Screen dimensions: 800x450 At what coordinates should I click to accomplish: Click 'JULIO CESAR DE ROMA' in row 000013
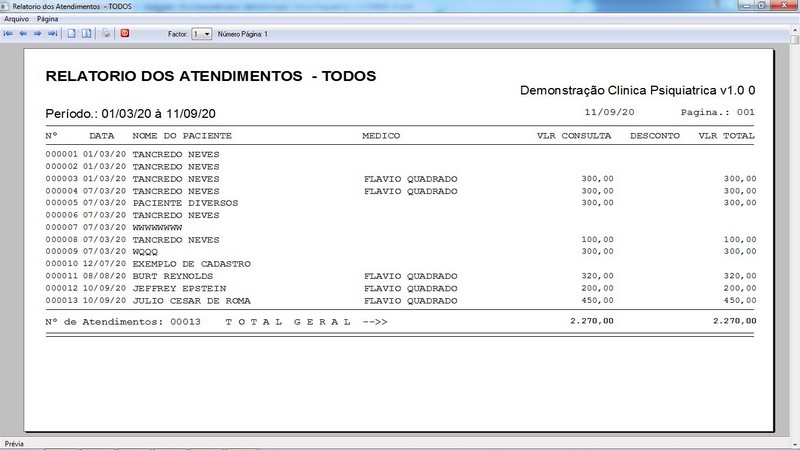point(191,301)
